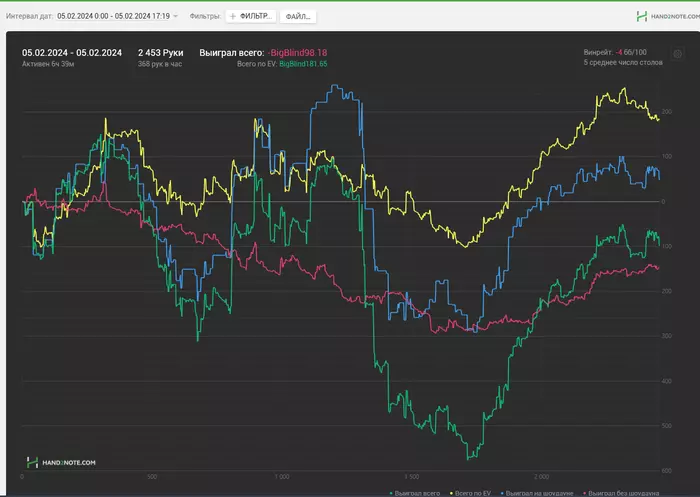Image resolution: width=700 pixels, height=497 pixels.
Task: Click the Винрейт -4.66/100 value
Action: (615, 52)
